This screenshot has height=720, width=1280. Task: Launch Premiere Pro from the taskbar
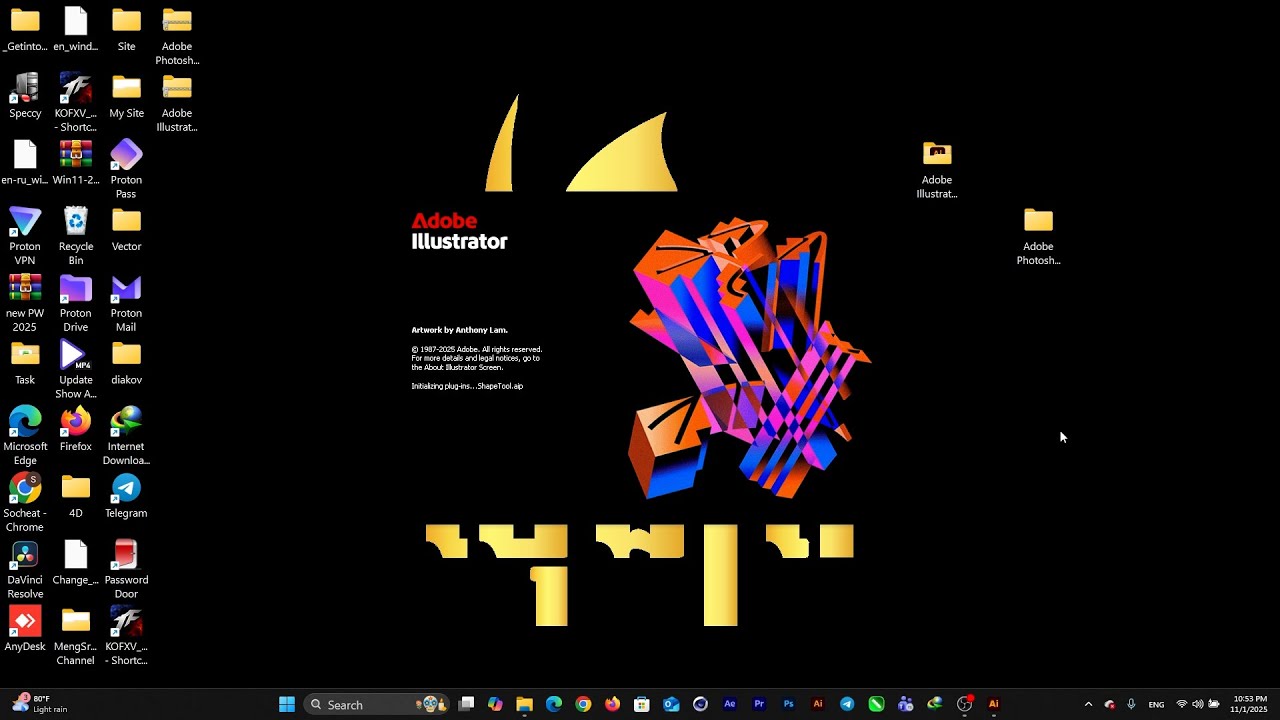pos(759,704)
